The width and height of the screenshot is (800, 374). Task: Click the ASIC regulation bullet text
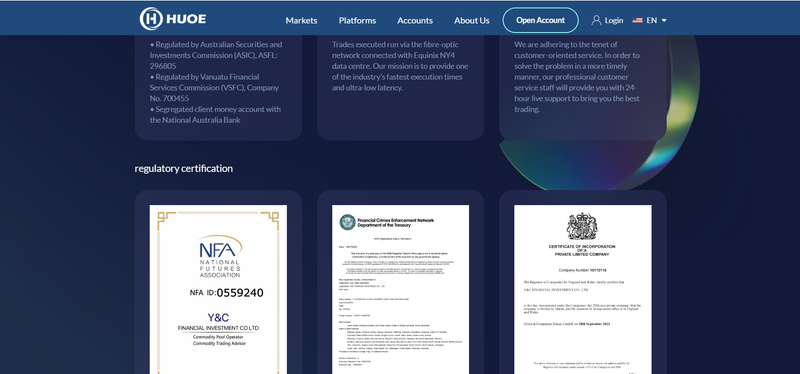pos(216,55)
